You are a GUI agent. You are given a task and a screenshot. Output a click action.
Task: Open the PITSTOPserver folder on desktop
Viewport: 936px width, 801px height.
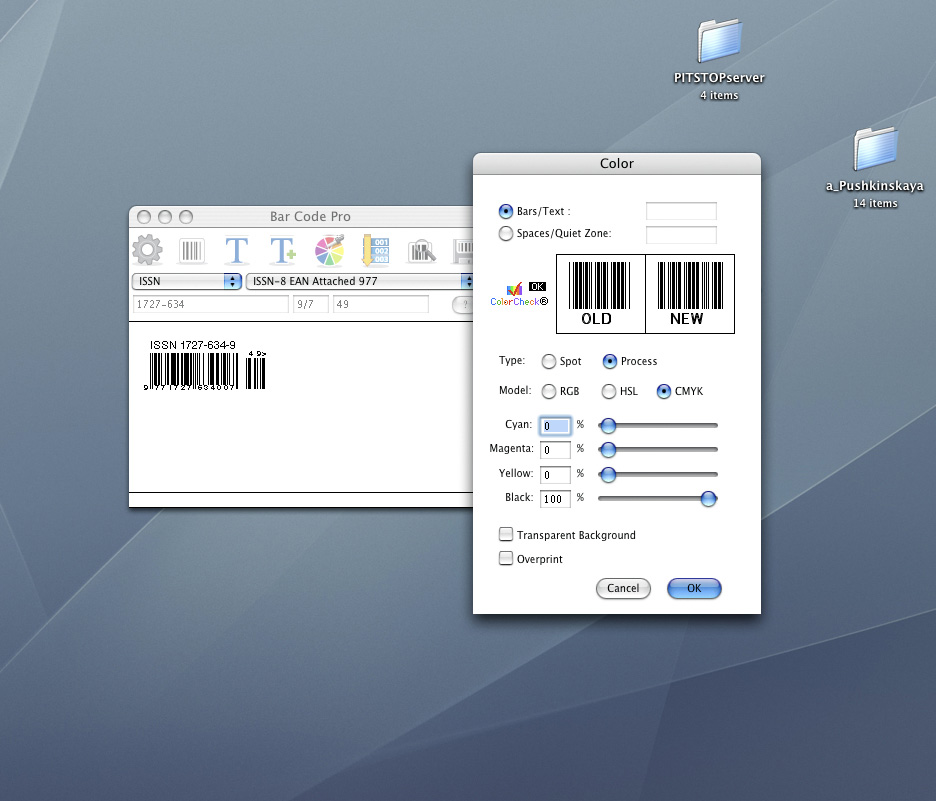coord(719,41)
